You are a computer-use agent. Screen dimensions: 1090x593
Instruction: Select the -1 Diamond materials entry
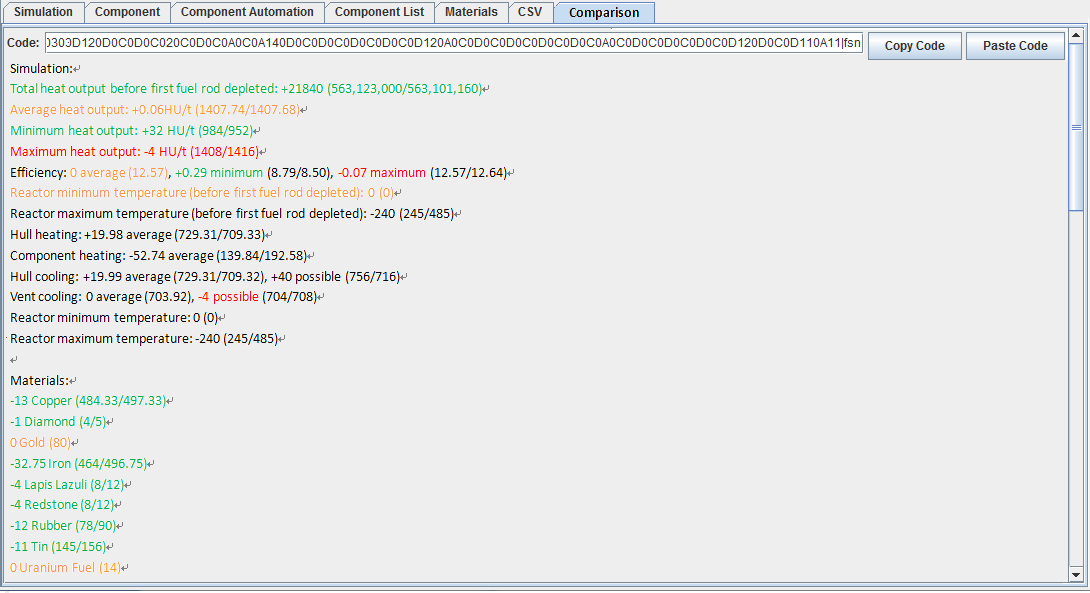pyautogui.click(x=60, y=421)
